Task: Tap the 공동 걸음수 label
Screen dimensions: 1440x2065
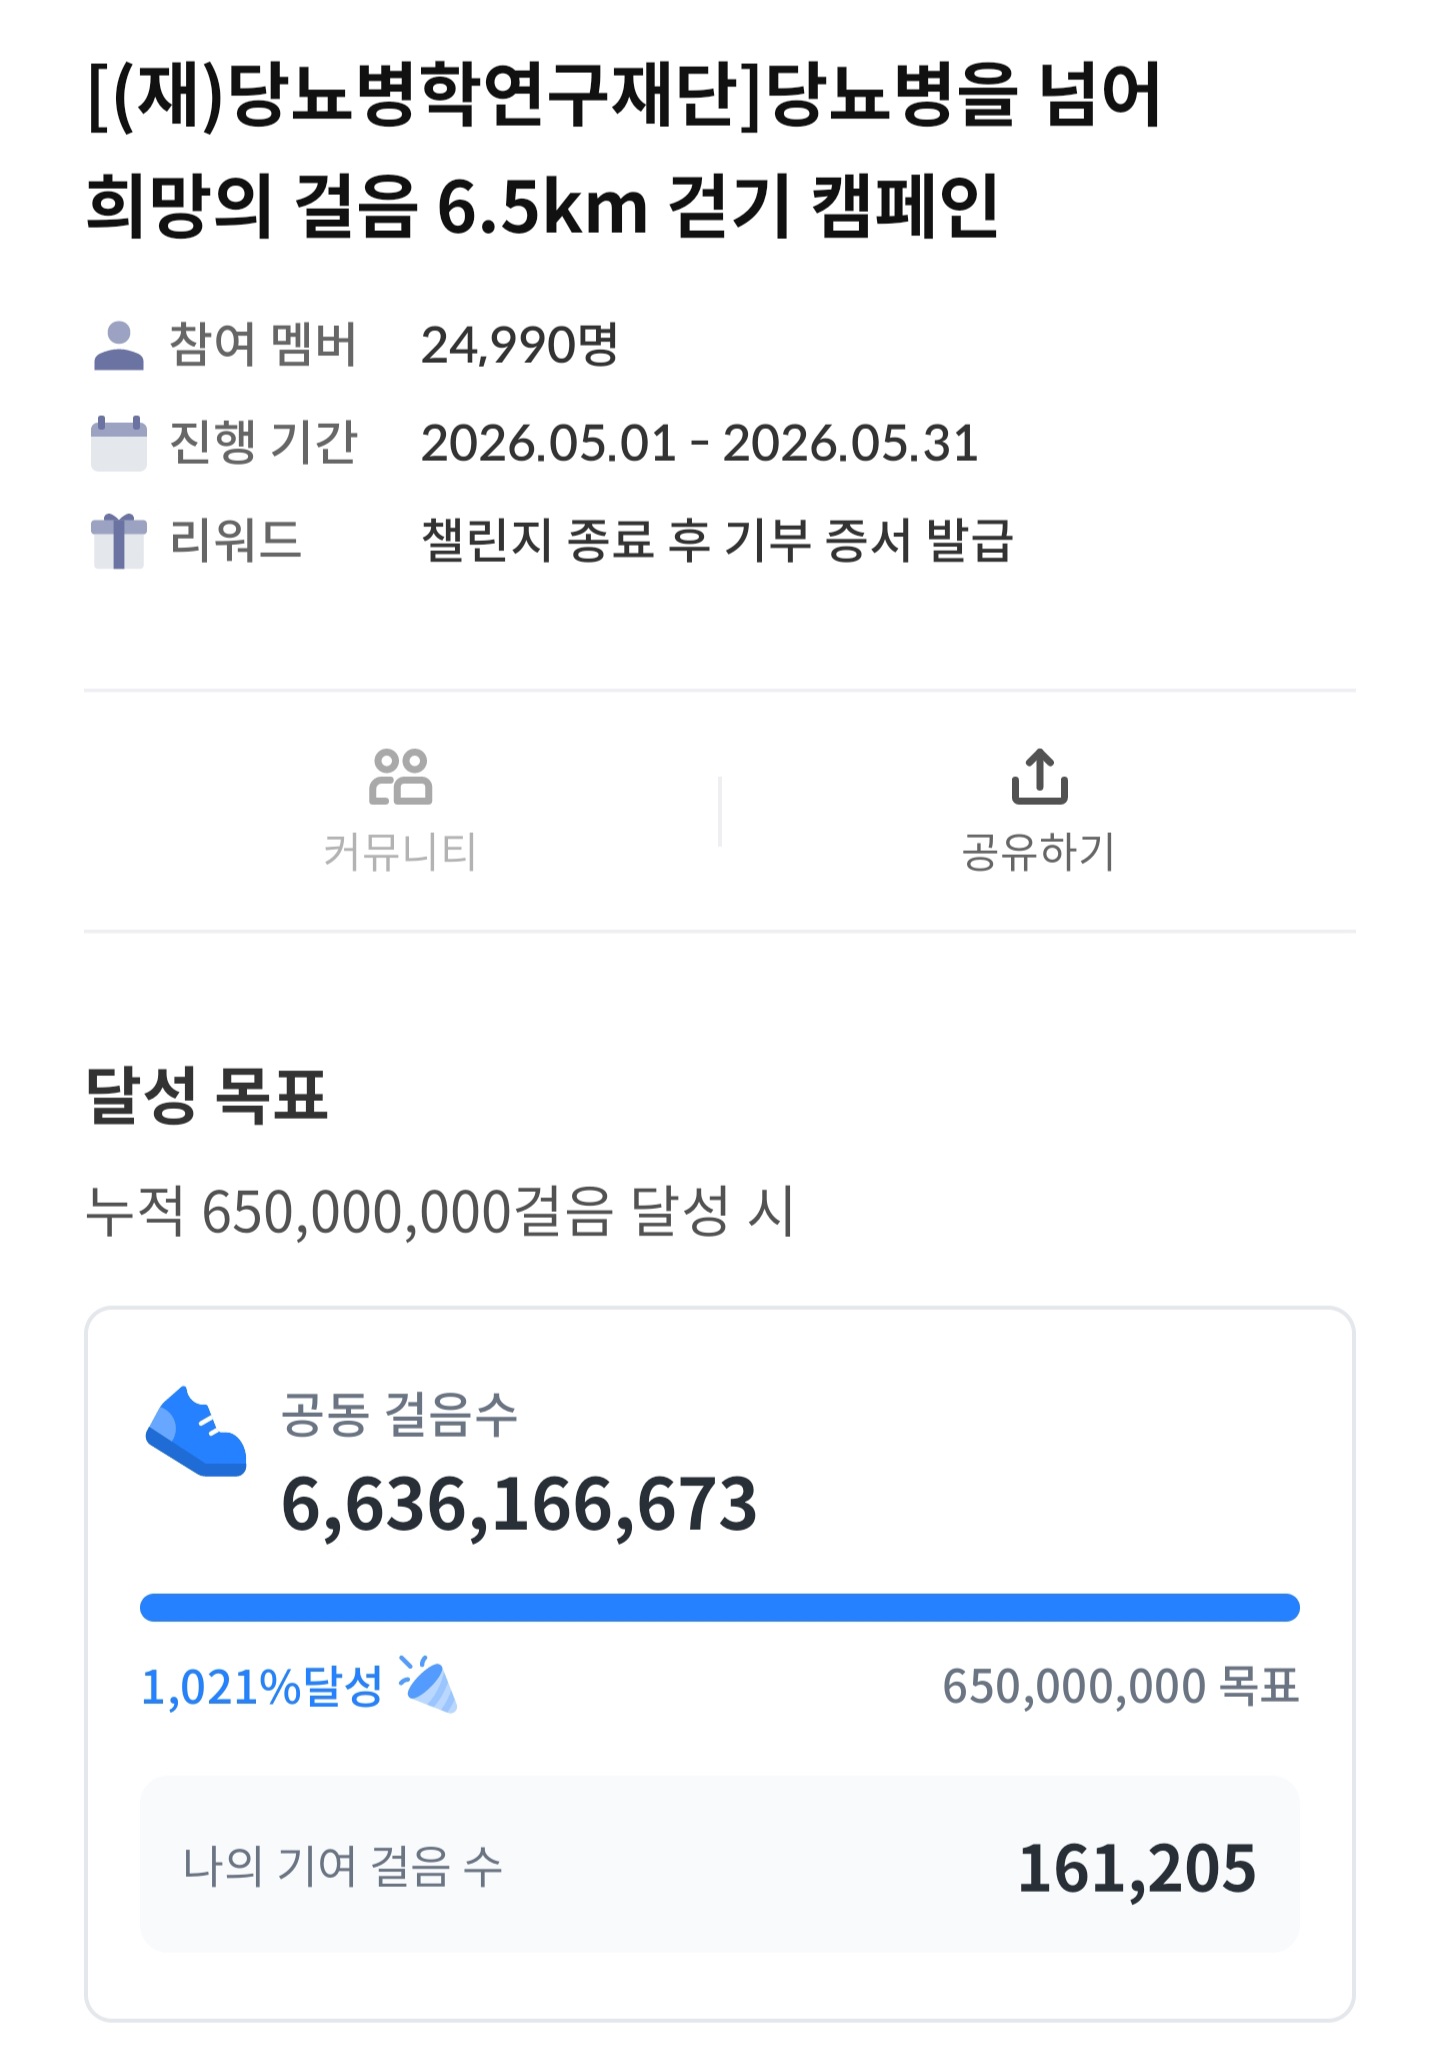Action: coord(399,1414)
